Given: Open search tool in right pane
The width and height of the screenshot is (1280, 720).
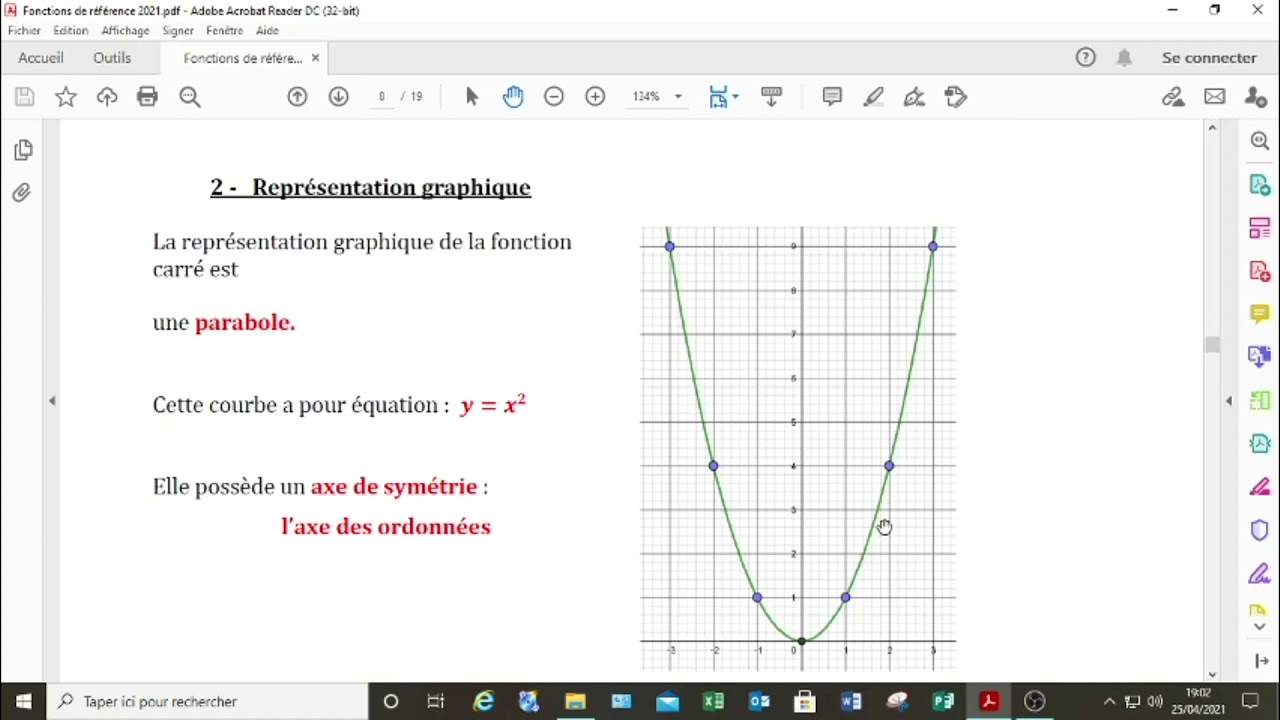Looking at the screenshot, I should coord(1260,141).
